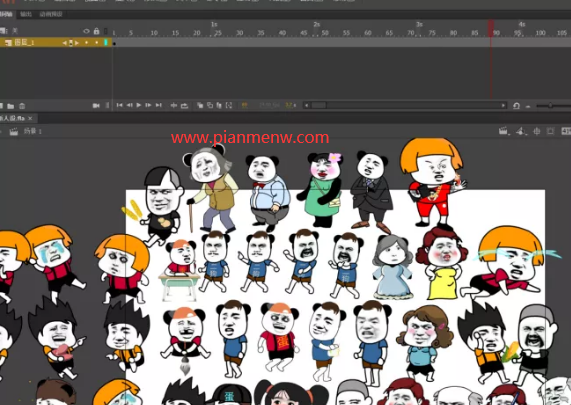This screenshot has height=405, width=571.
Task: Click the timeline horizontal scrollbar thumb
Action: 319,105
